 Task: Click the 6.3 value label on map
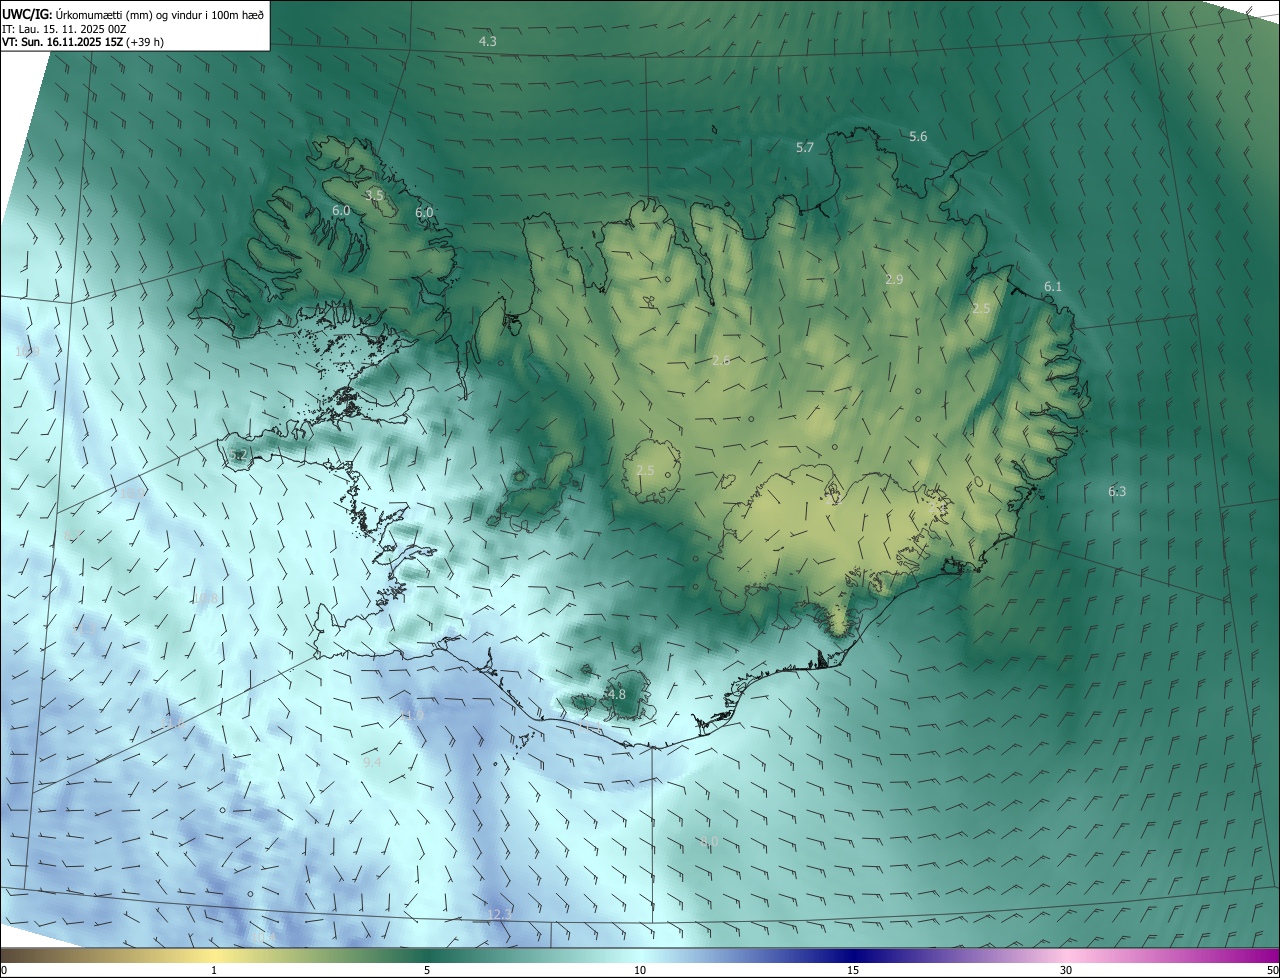1117,491
